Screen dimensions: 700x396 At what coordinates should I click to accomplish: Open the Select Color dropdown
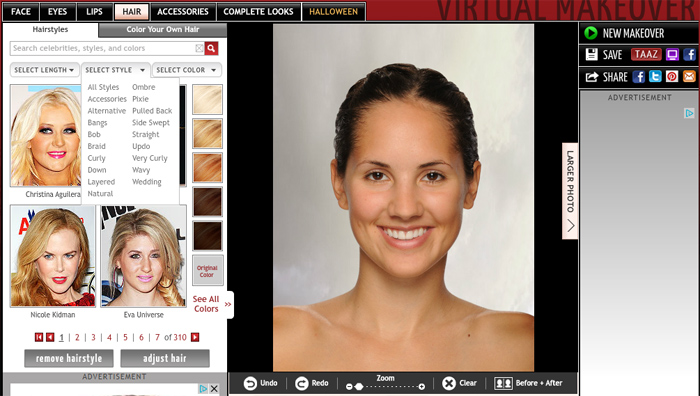[187, 70]
